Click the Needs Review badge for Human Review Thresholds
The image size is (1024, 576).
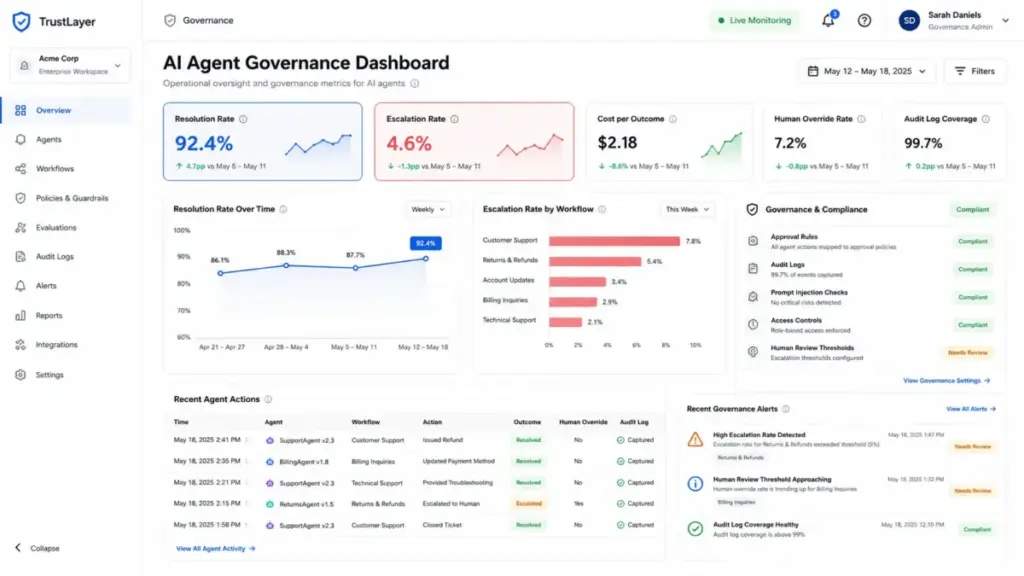968,353
